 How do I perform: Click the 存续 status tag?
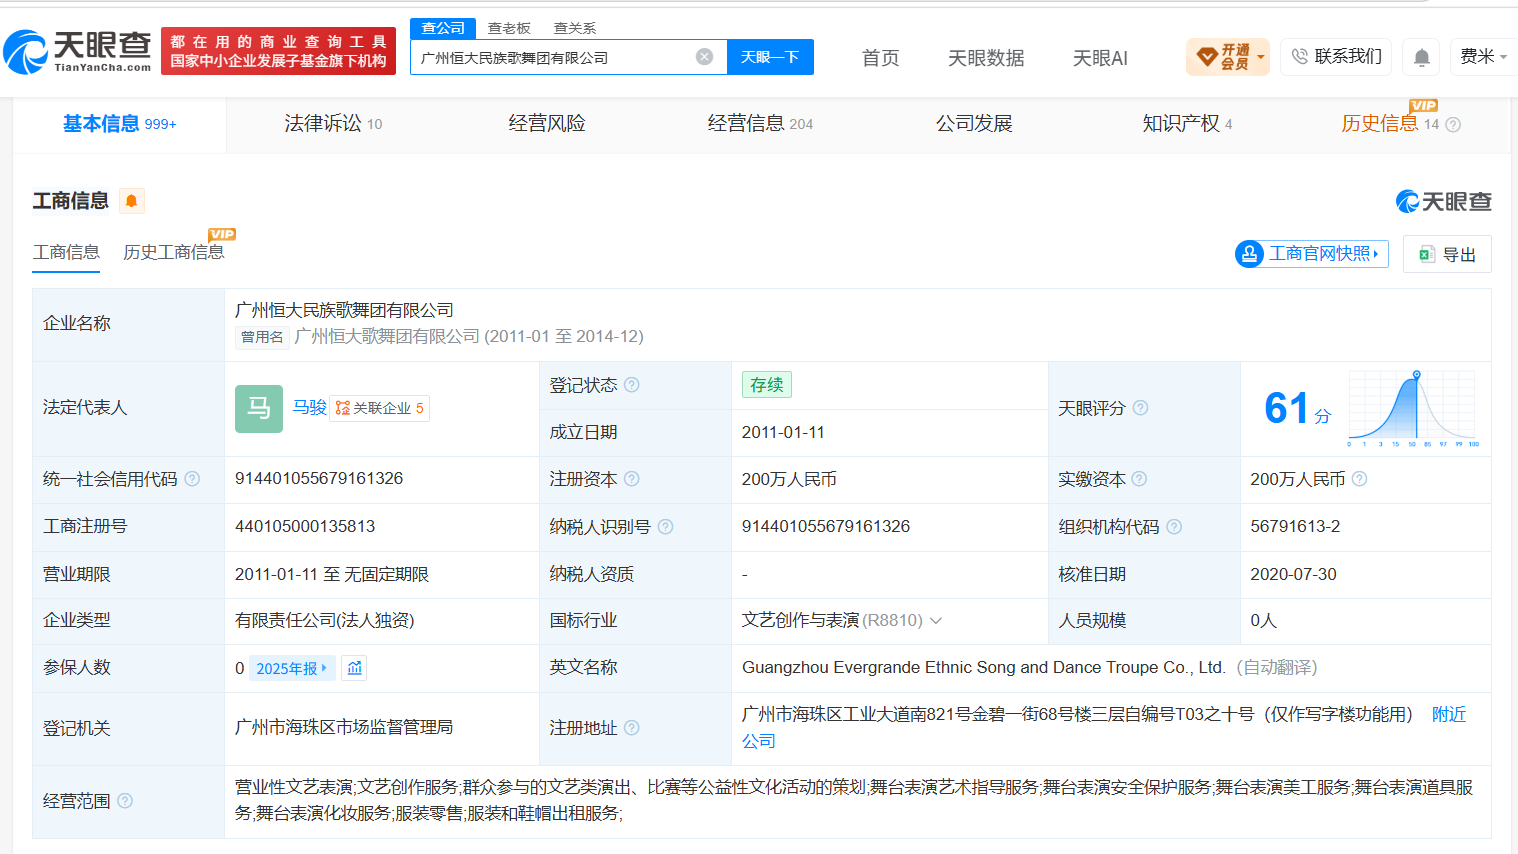tap(767, 385)
